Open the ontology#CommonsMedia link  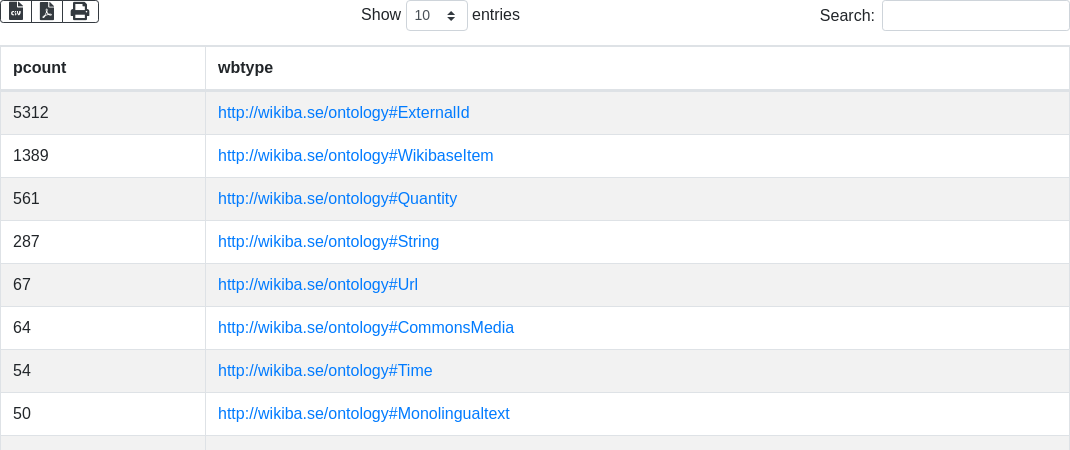click(x=366, y=328)
